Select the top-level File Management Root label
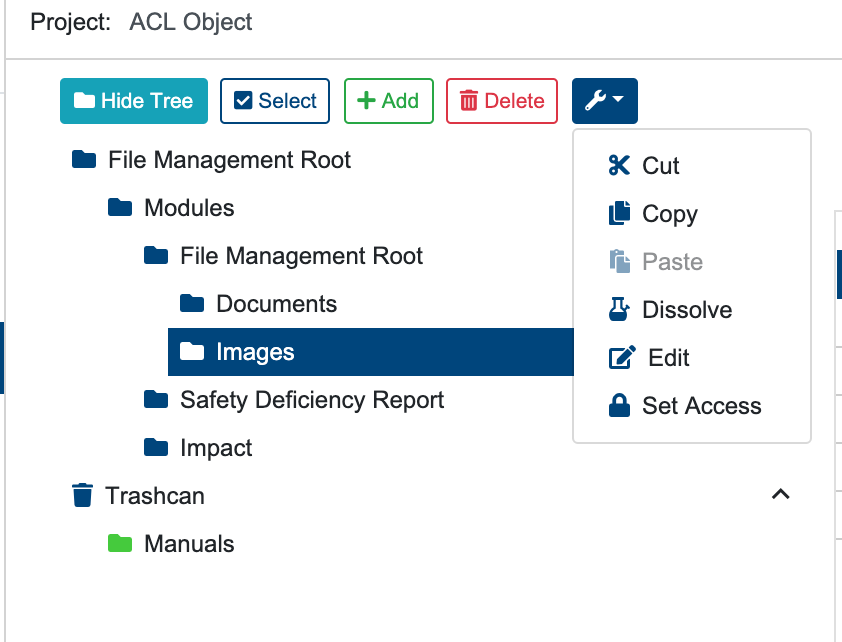The height and width of the screenshot is (642, 842). coord(229,160)
